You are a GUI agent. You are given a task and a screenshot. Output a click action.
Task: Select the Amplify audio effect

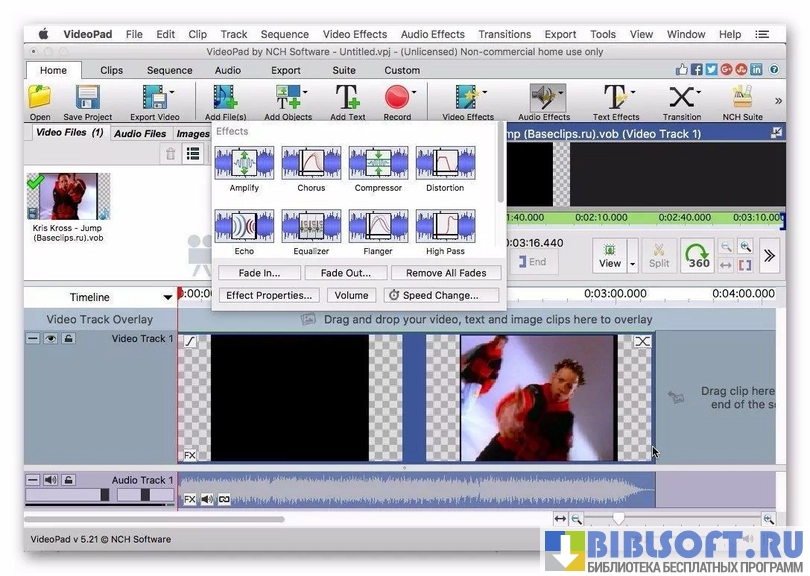(244, 164)
